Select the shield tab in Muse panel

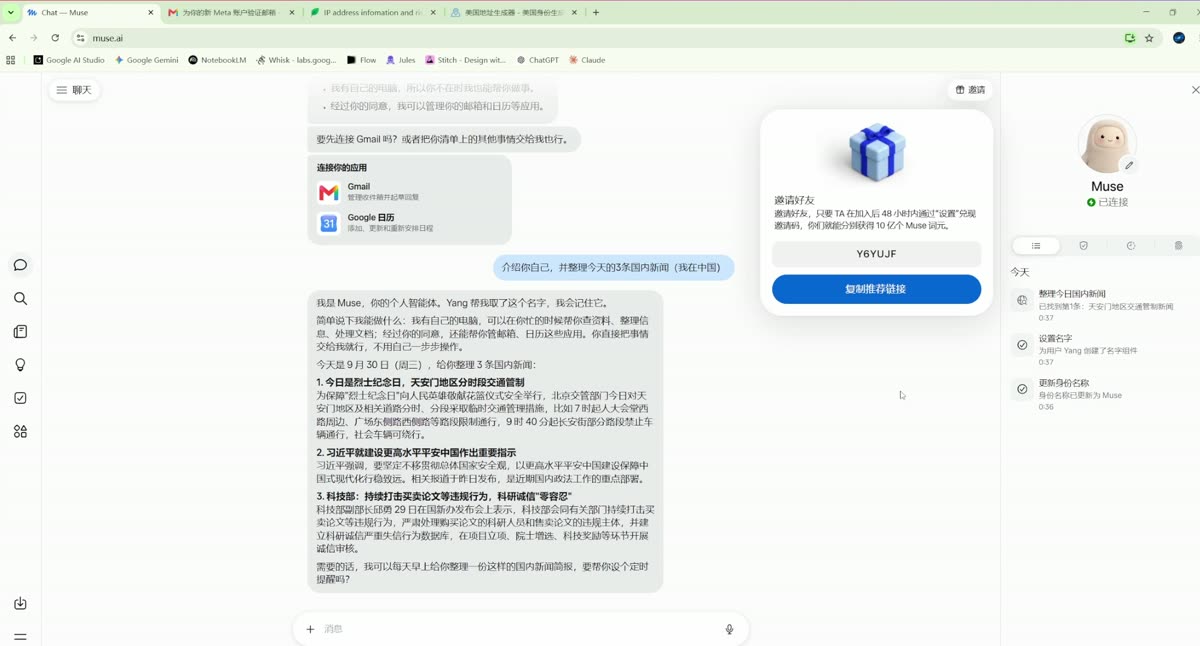pyautogui.click(x=1083, y=245)
